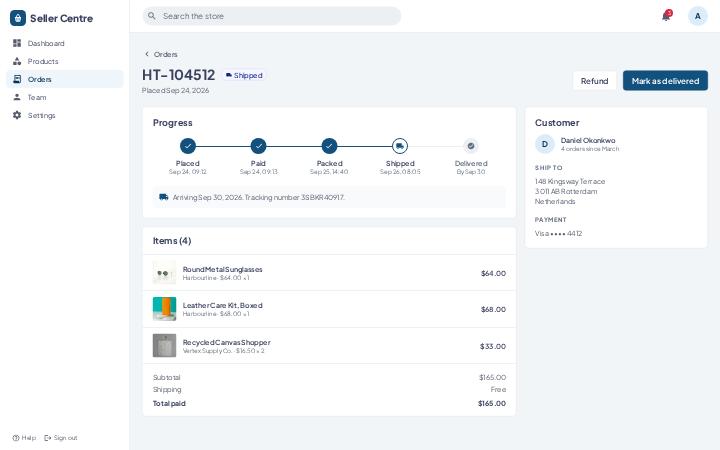Click the magnifier icon in search bar
The height and width of the screenshot is (450, 720).
[x=152, y=16]
